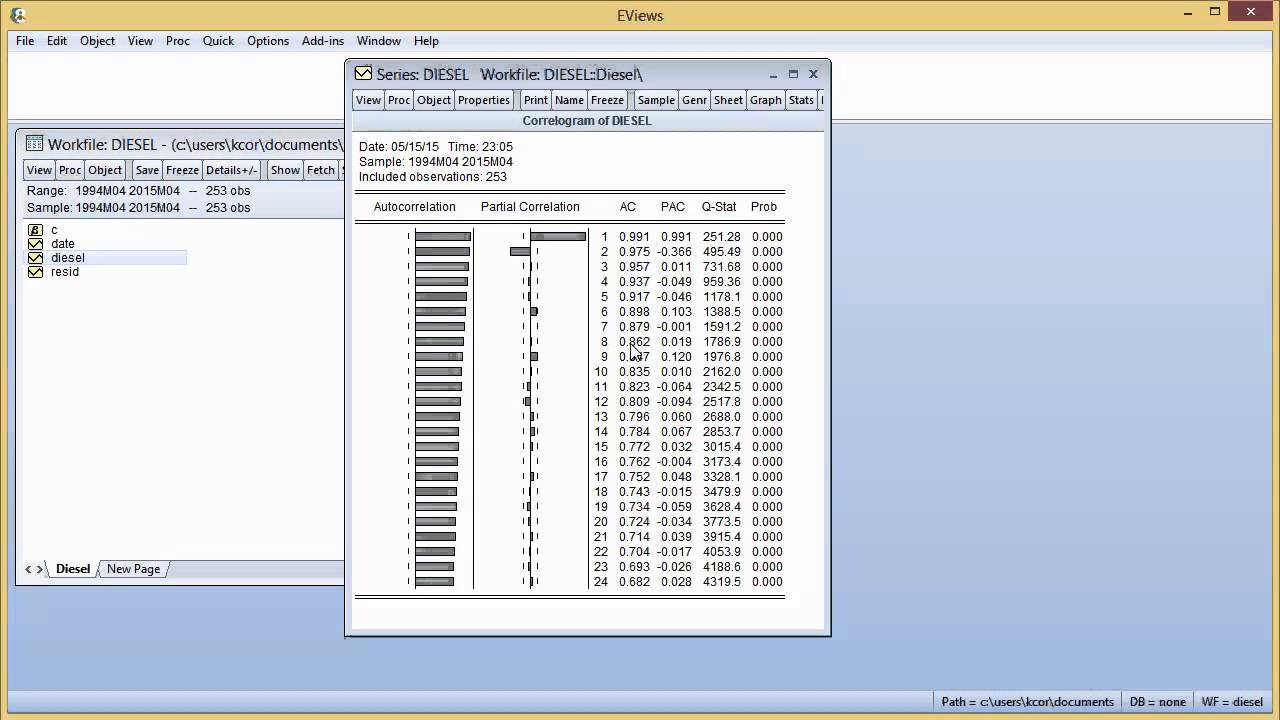Click Freeze in Workfile toolbar
This screenshot has height=720, width=1280.
coord(182,170)
